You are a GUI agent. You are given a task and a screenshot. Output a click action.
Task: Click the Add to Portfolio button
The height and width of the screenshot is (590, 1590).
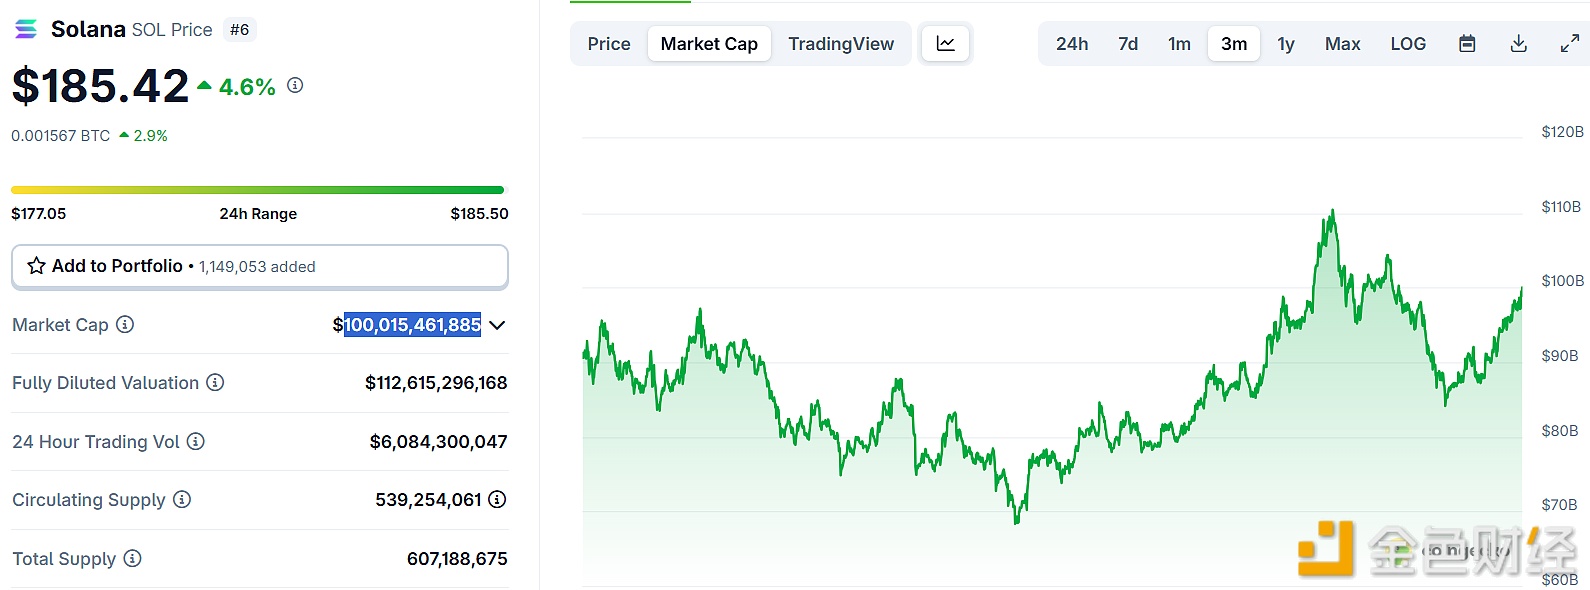pyautogui.click(x=260, y=266)
